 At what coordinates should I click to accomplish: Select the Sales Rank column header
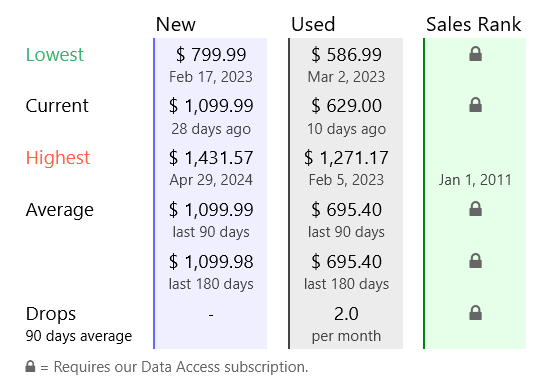[x=474, y=24]
